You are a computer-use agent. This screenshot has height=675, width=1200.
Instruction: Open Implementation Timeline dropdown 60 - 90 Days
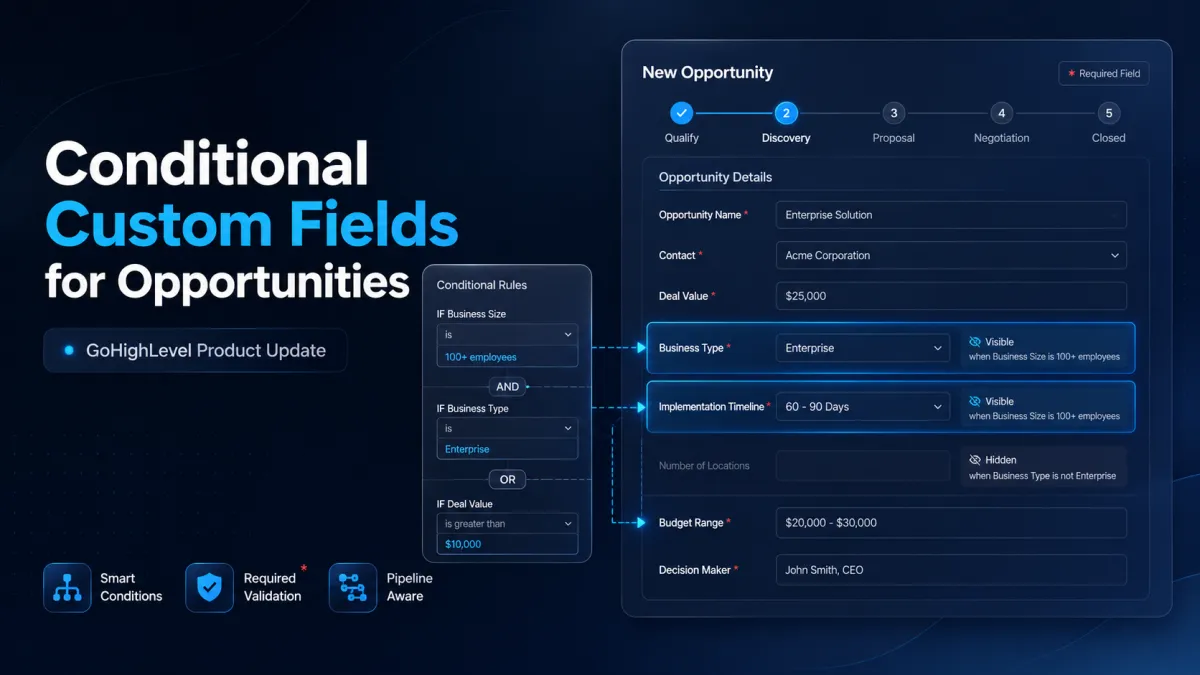click(x=863, y=407)
